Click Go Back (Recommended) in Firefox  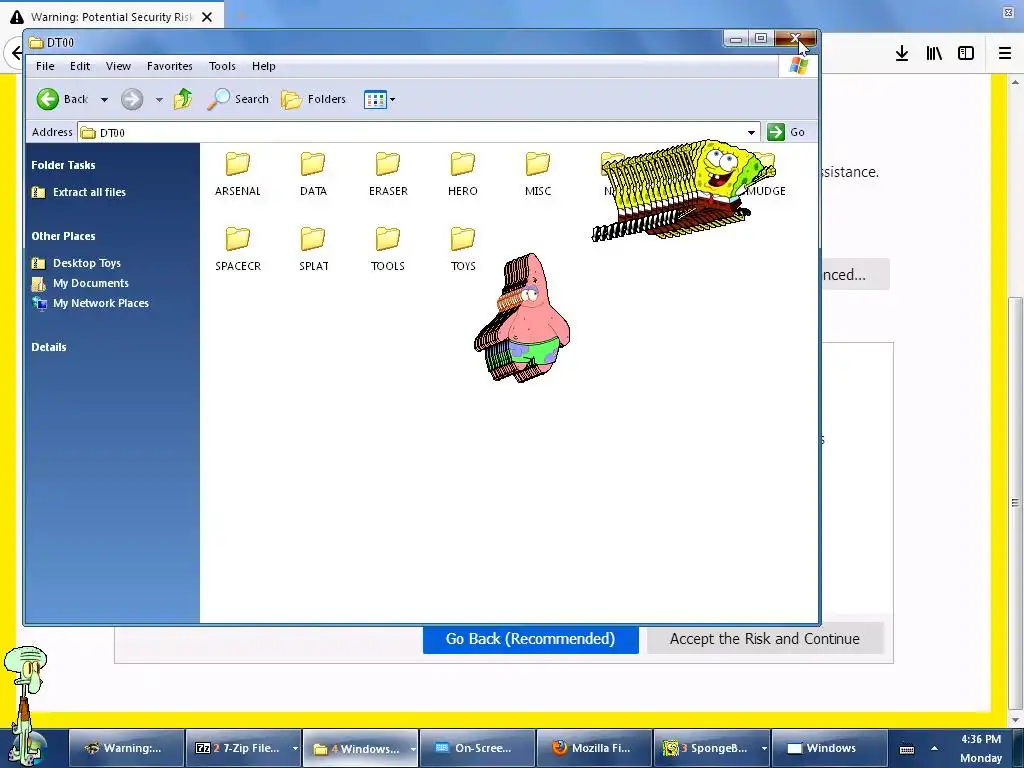530,639
